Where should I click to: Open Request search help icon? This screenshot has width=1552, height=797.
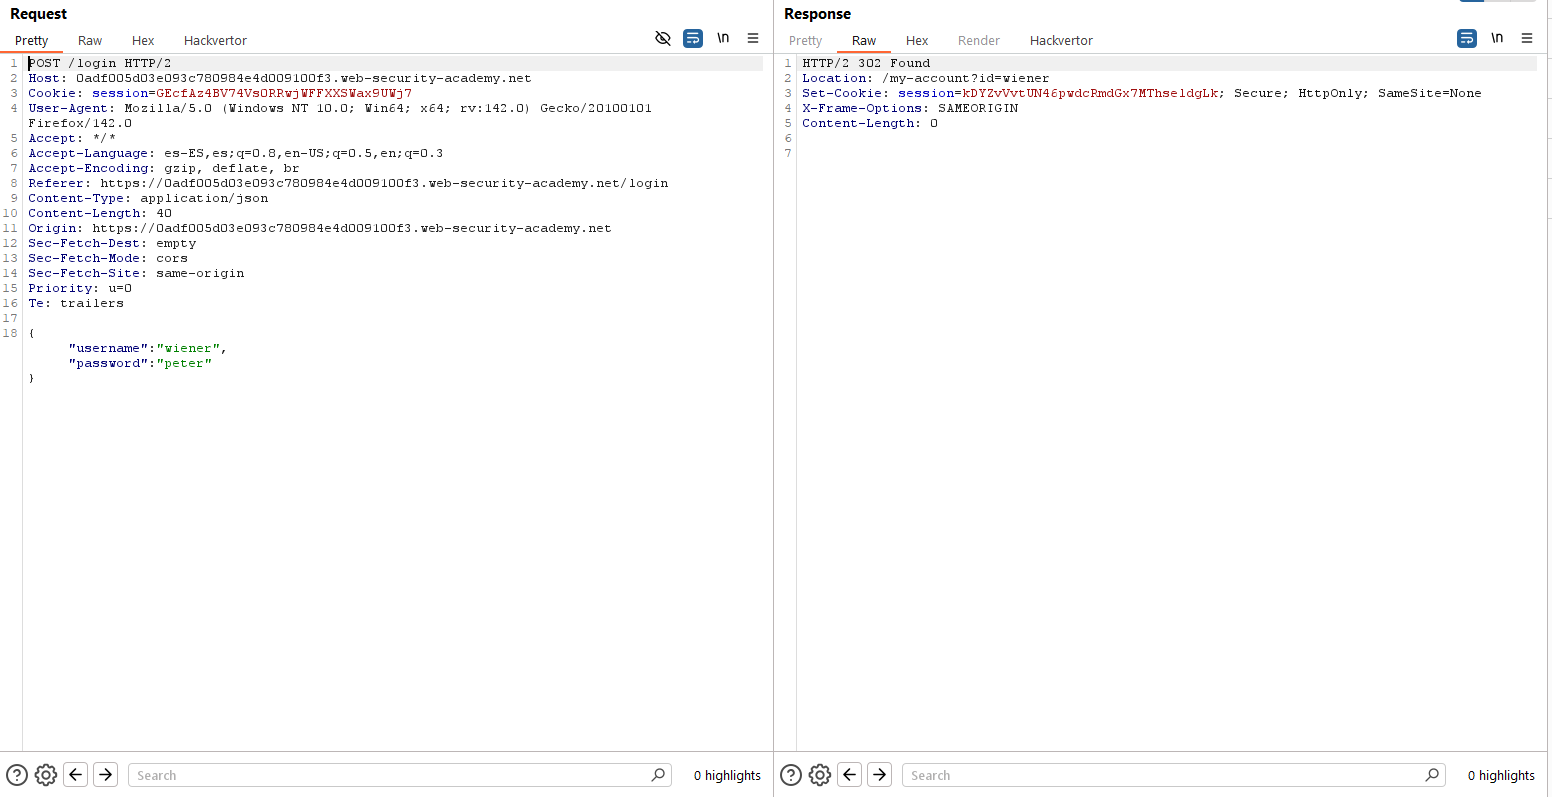coord(17,775)
